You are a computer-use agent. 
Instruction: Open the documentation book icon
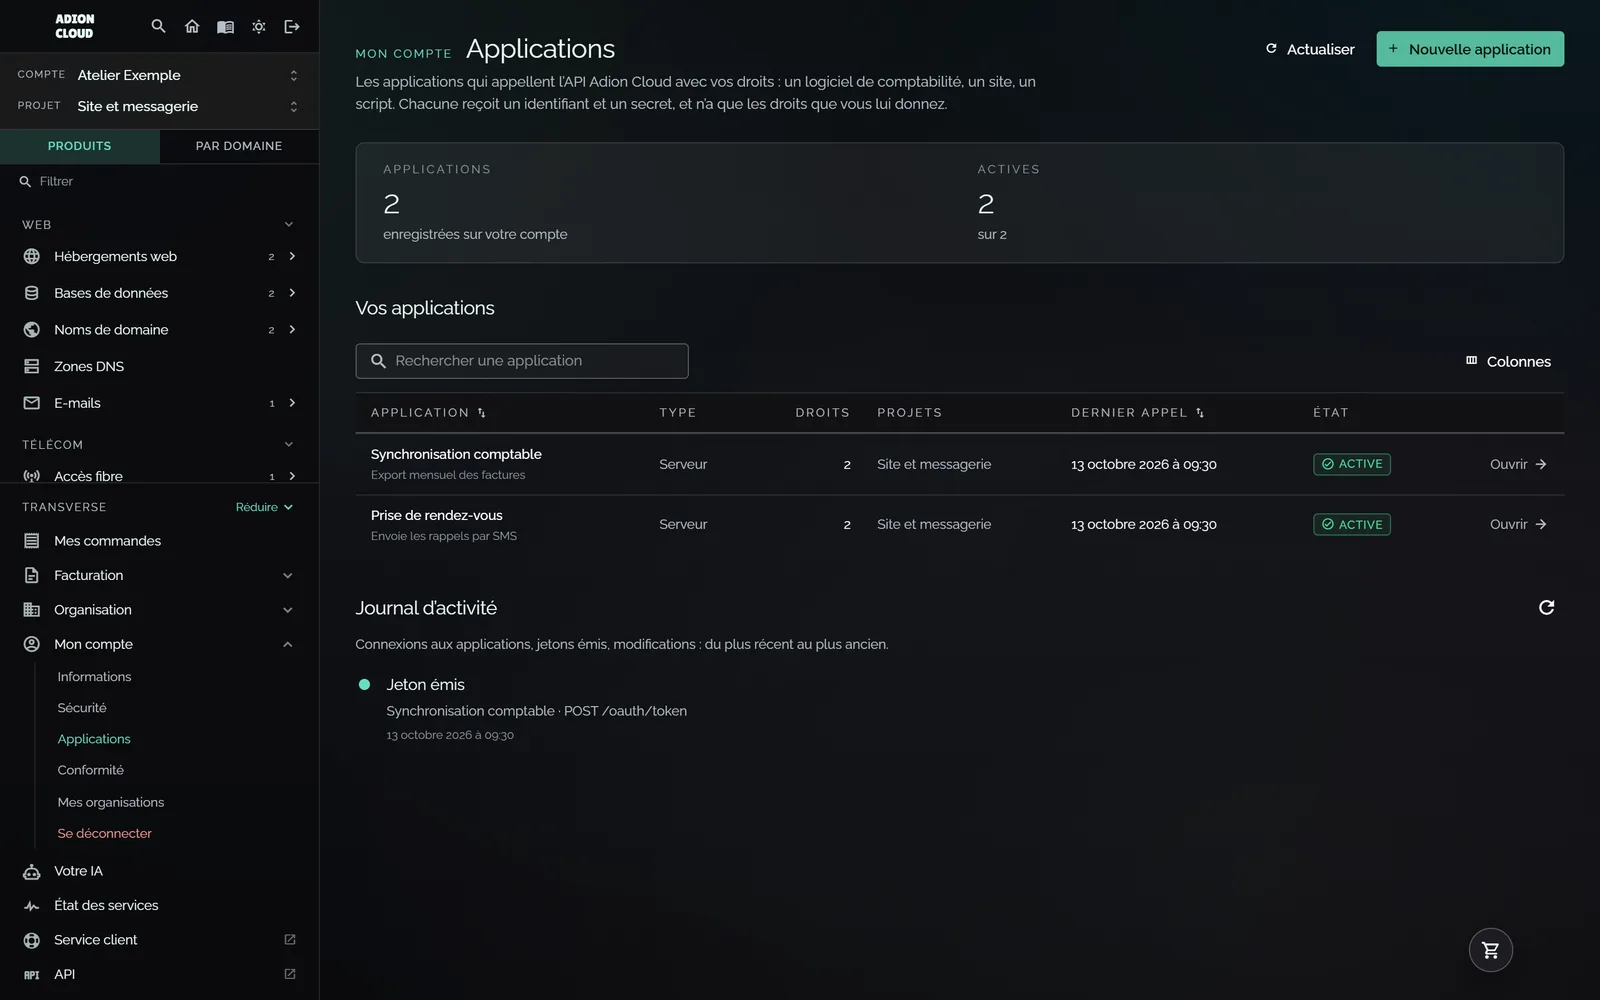click(x=225, y=27)
